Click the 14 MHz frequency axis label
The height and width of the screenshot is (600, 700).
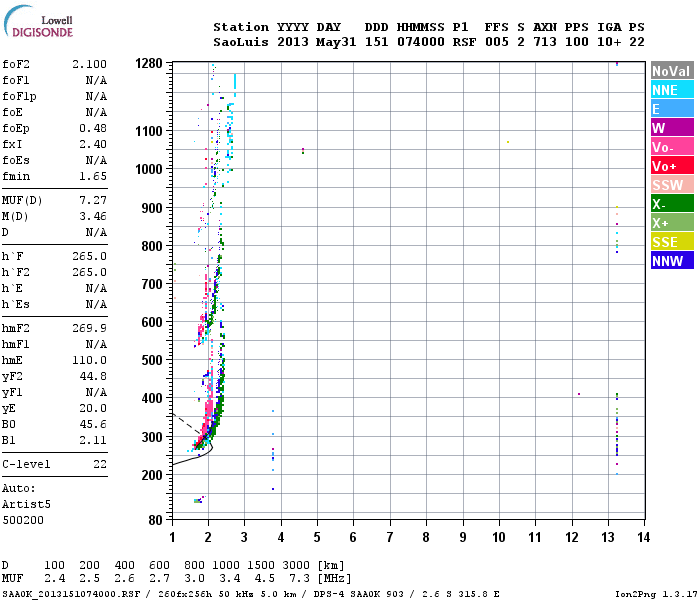(643, 537)
